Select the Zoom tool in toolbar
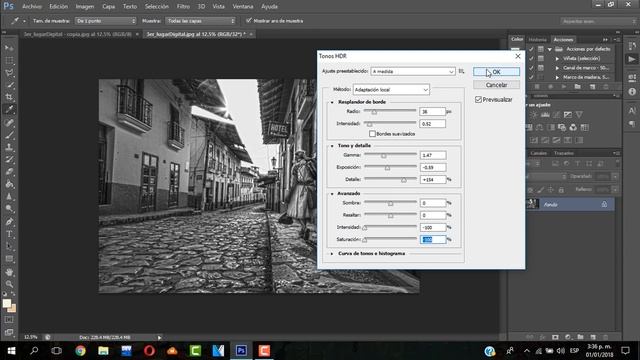640x360 pixels. tap(9, 284)
